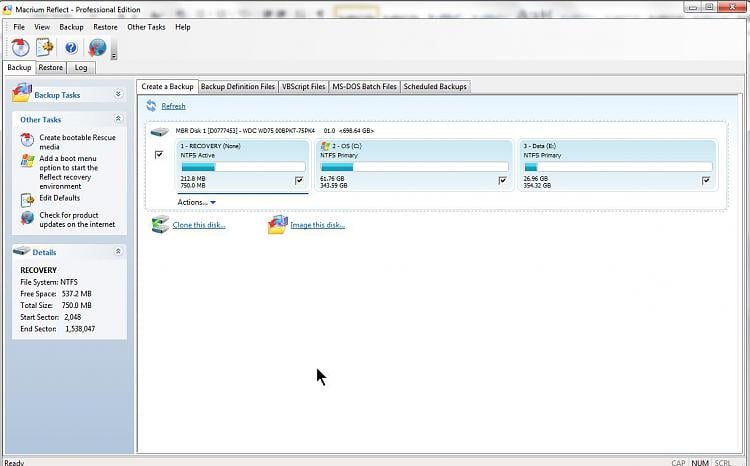Click the Image this disk folder icon
The height and width of the screenshot is (466, 750).
[x=277, y=224]
